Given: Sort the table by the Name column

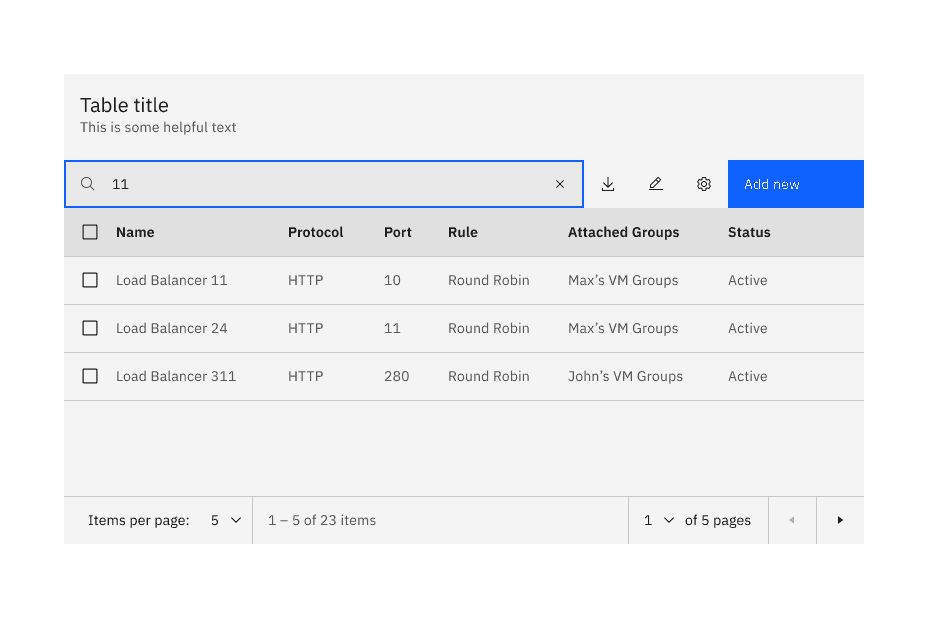Looking at the screenshot, I should click(135, 232).
